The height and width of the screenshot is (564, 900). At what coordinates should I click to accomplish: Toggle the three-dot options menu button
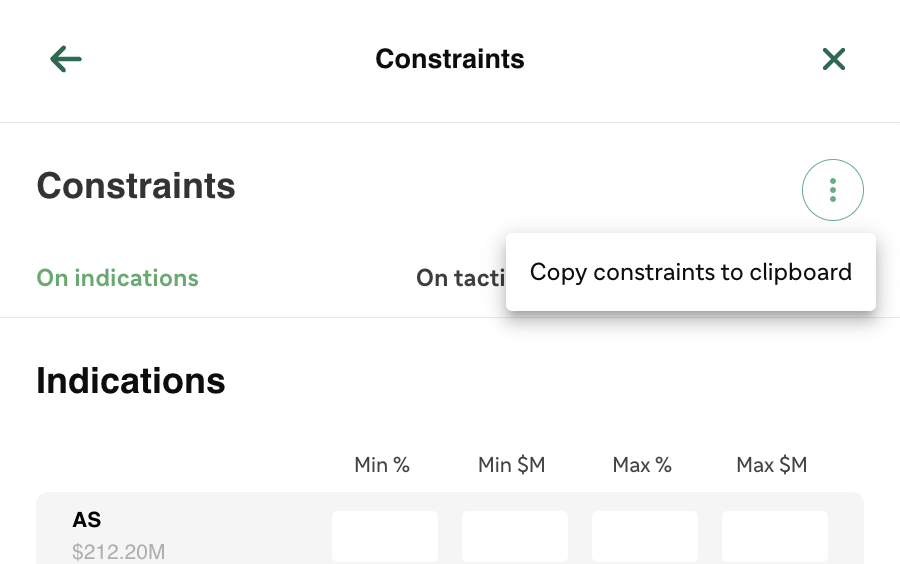[832, 190]
